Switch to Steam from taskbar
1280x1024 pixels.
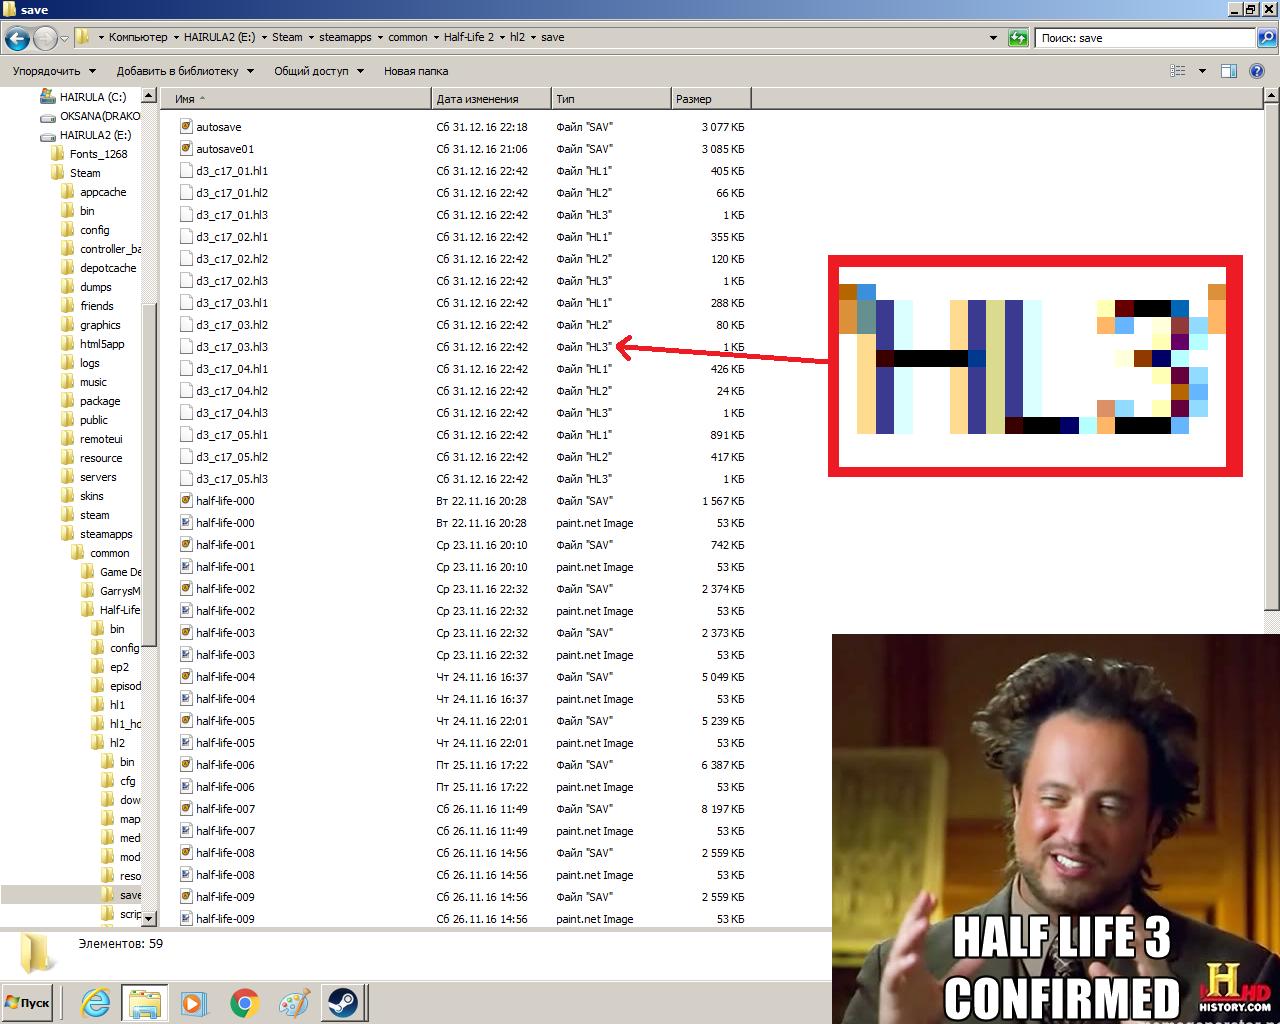tap(343, 1002)
